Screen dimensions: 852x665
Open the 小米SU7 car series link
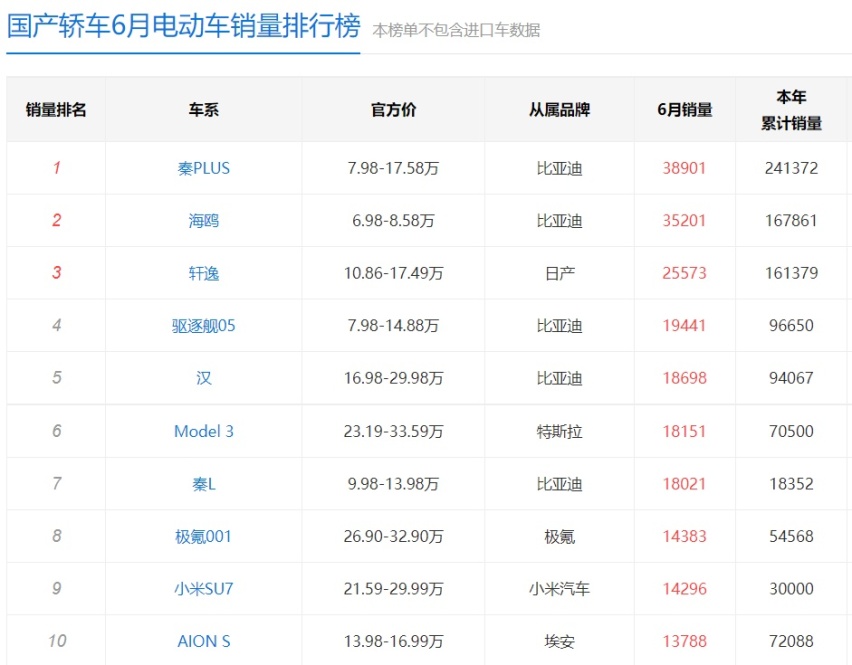204,589
